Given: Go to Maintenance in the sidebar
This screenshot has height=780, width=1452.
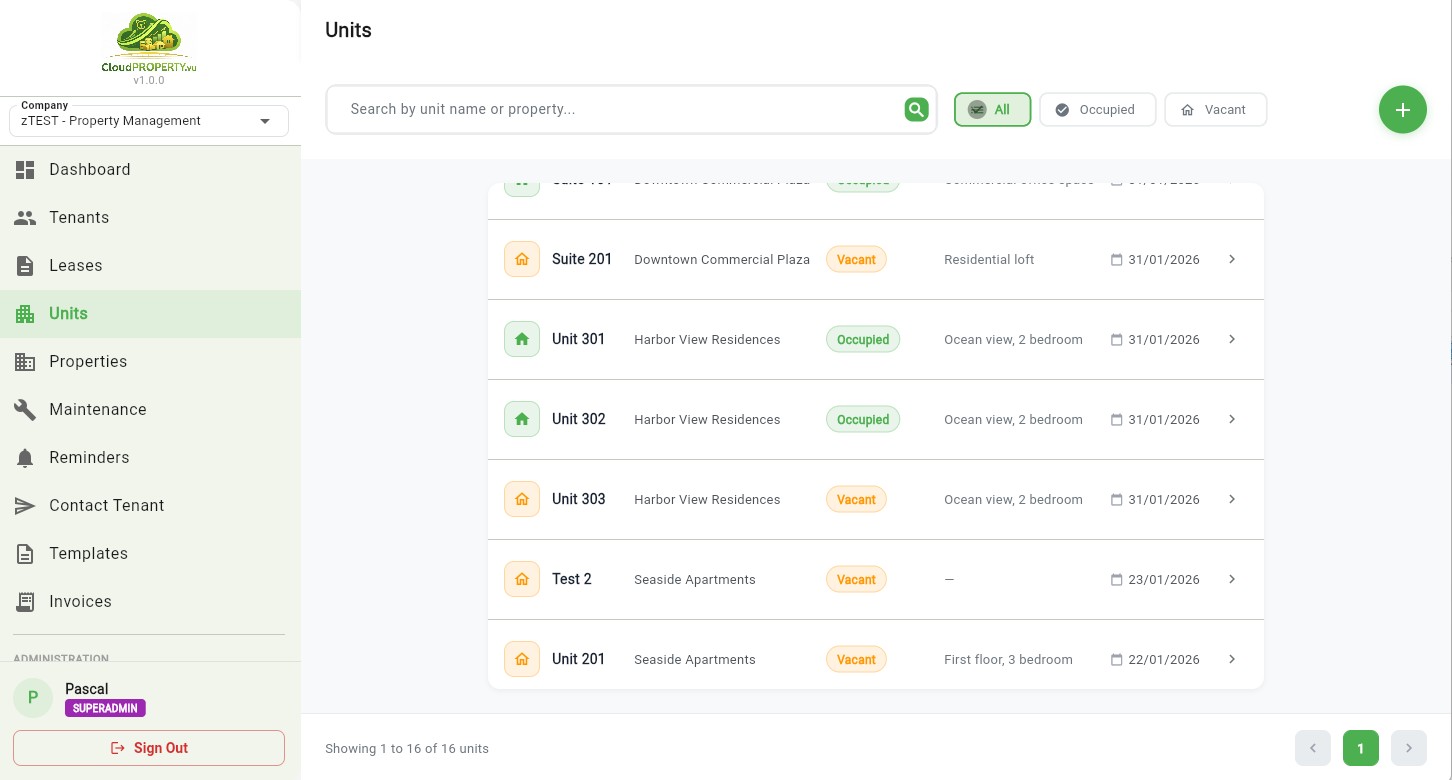Looking at the screenshot, I should 97,410.
